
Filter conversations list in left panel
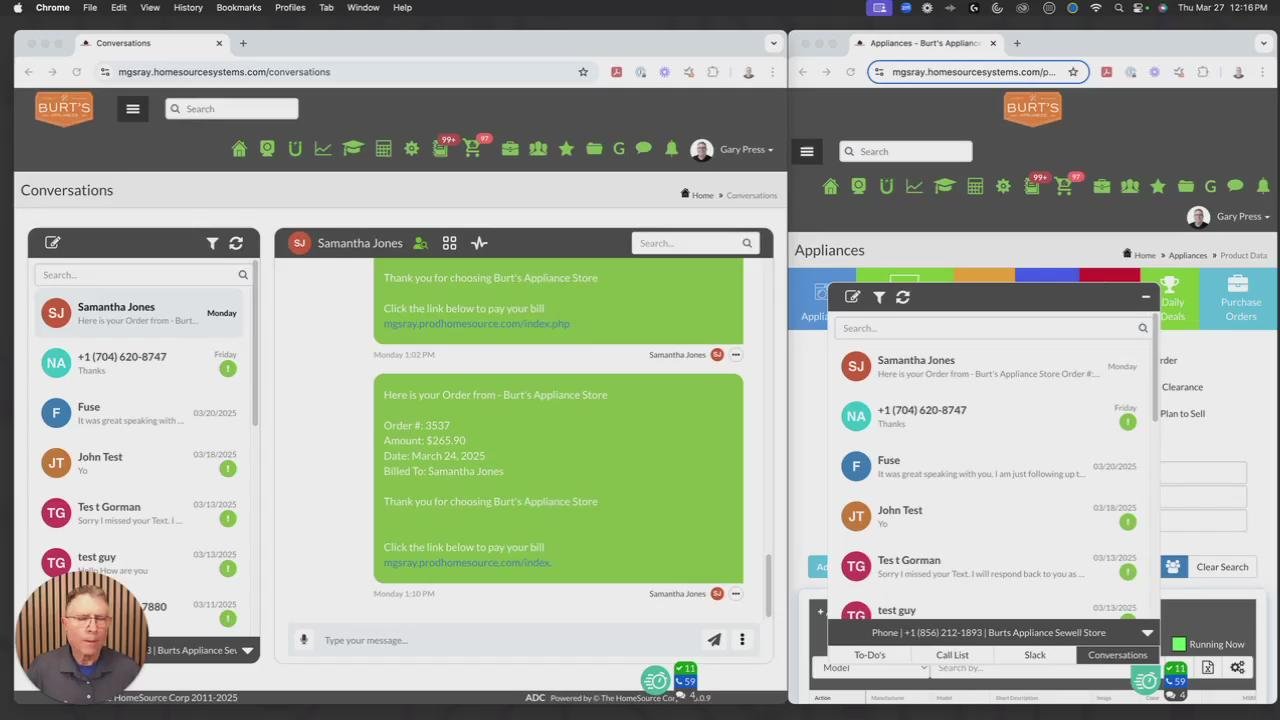[x=212, y=243]
